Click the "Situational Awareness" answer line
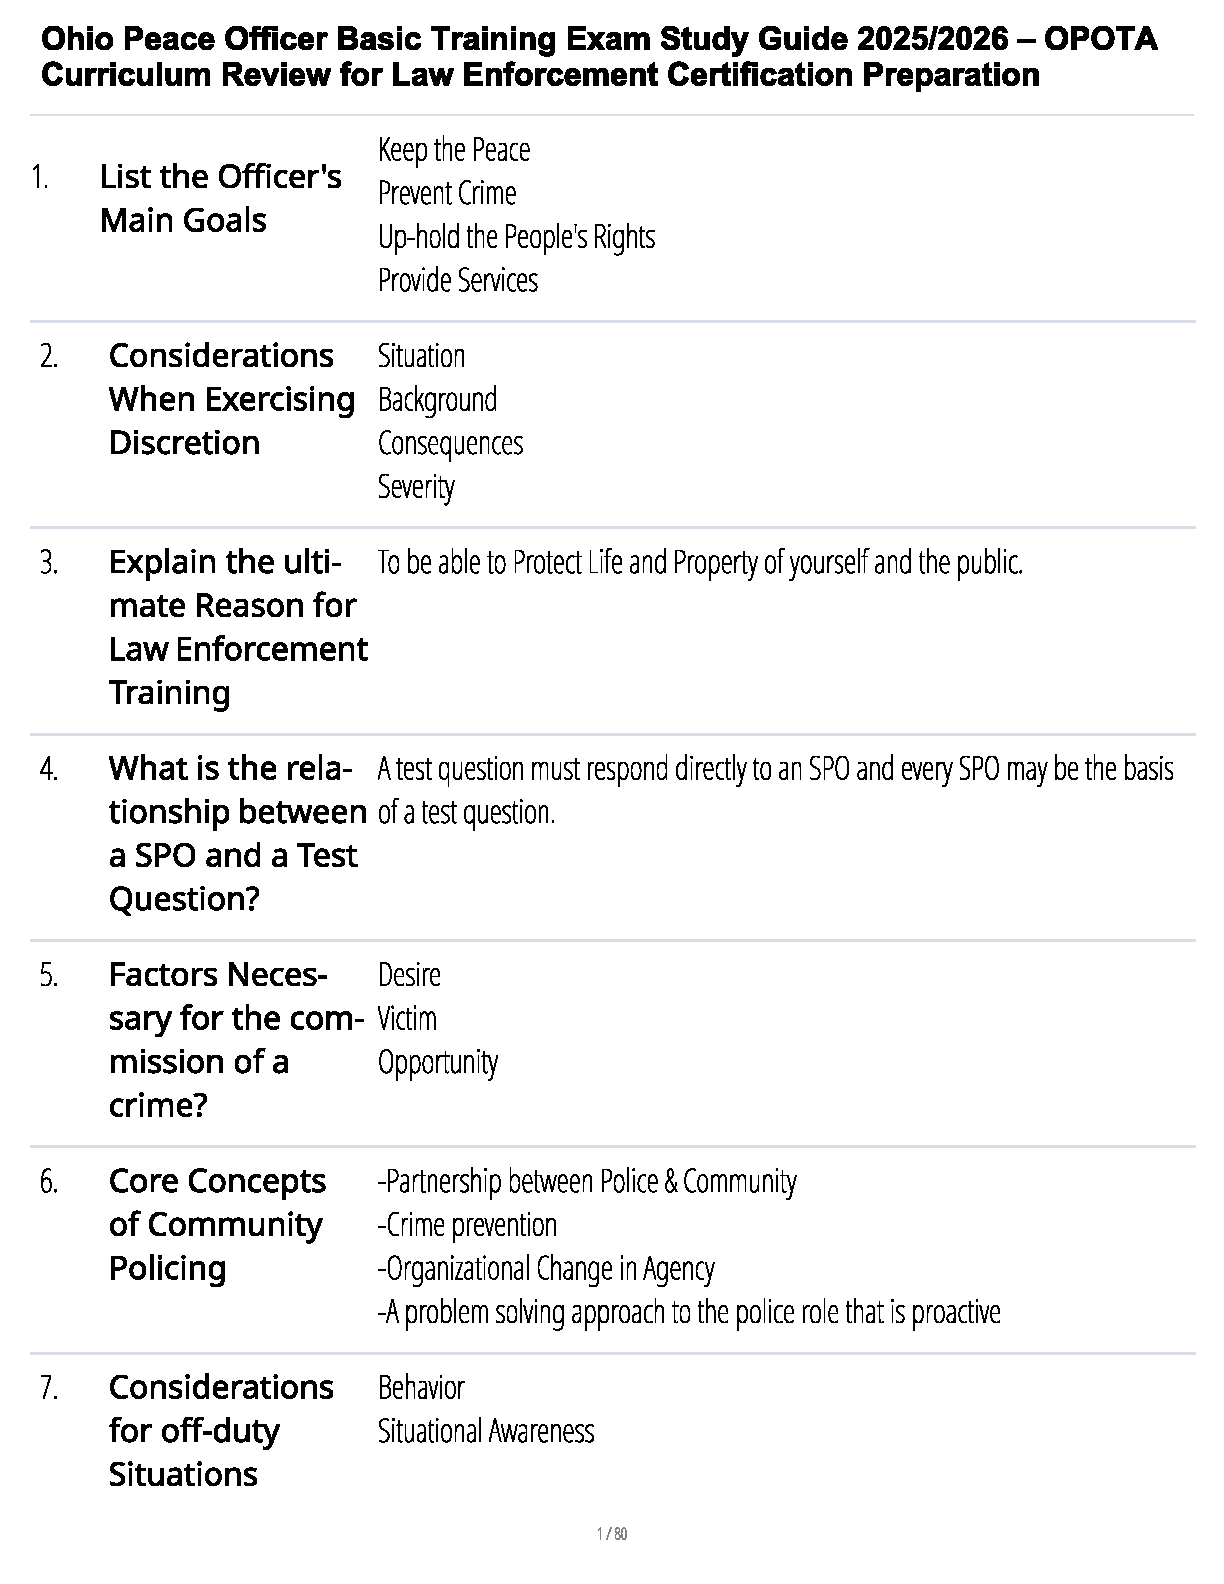 click(486, 1431)
